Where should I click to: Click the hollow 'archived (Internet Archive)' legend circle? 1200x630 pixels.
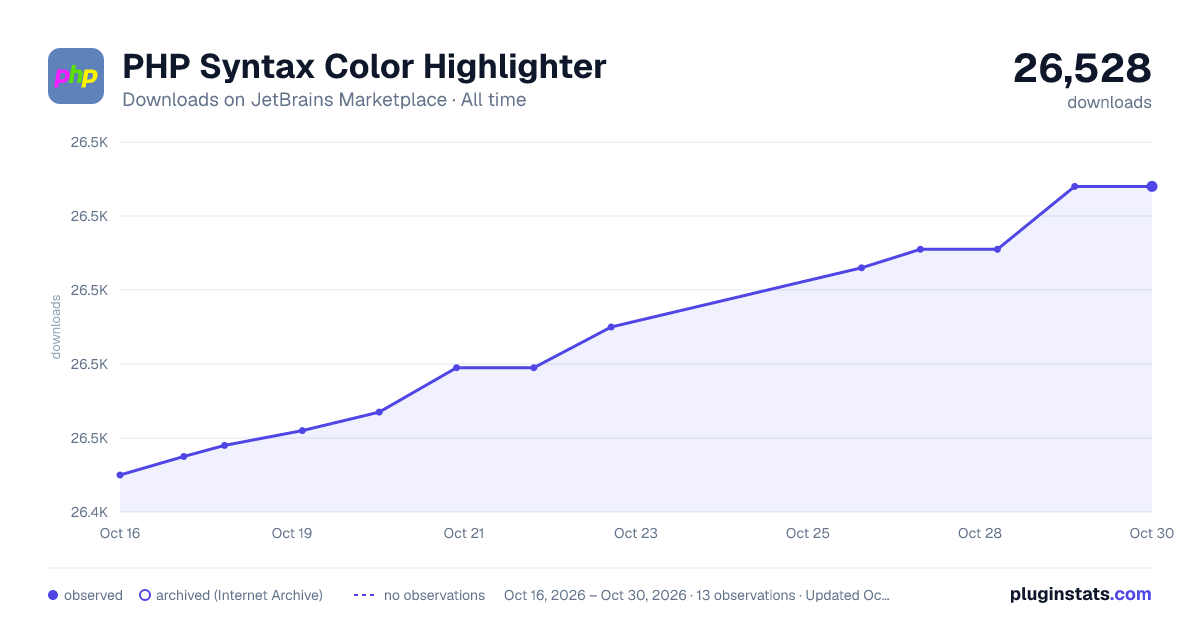click(x=145, y=595)
